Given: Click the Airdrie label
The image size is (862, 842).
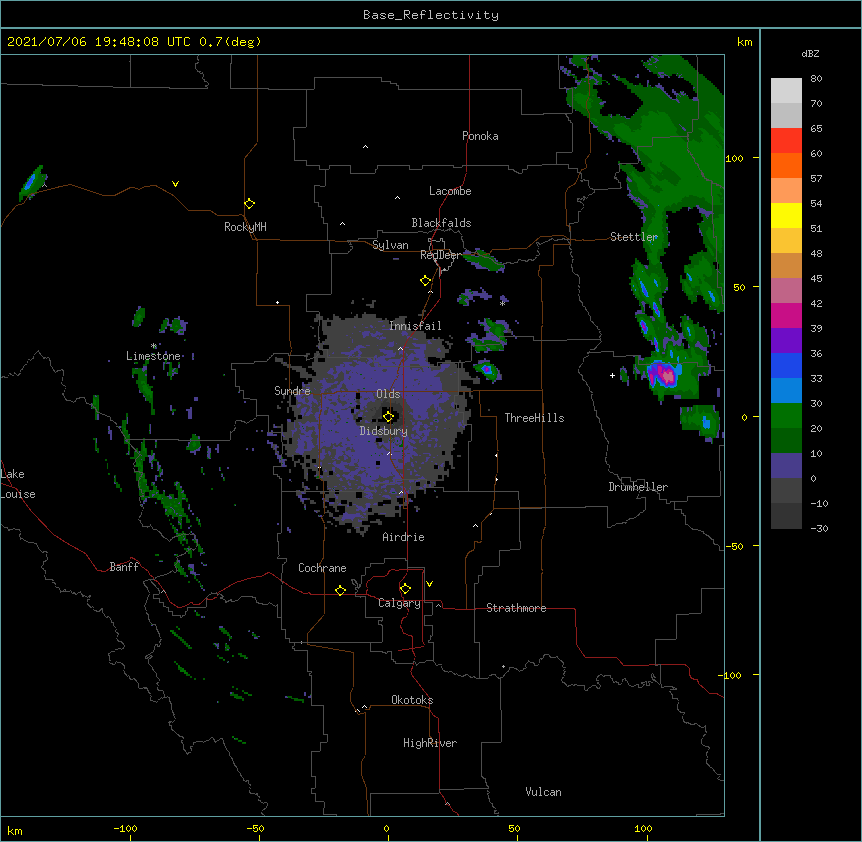Looking at the screenshot, I should point(403,537).
